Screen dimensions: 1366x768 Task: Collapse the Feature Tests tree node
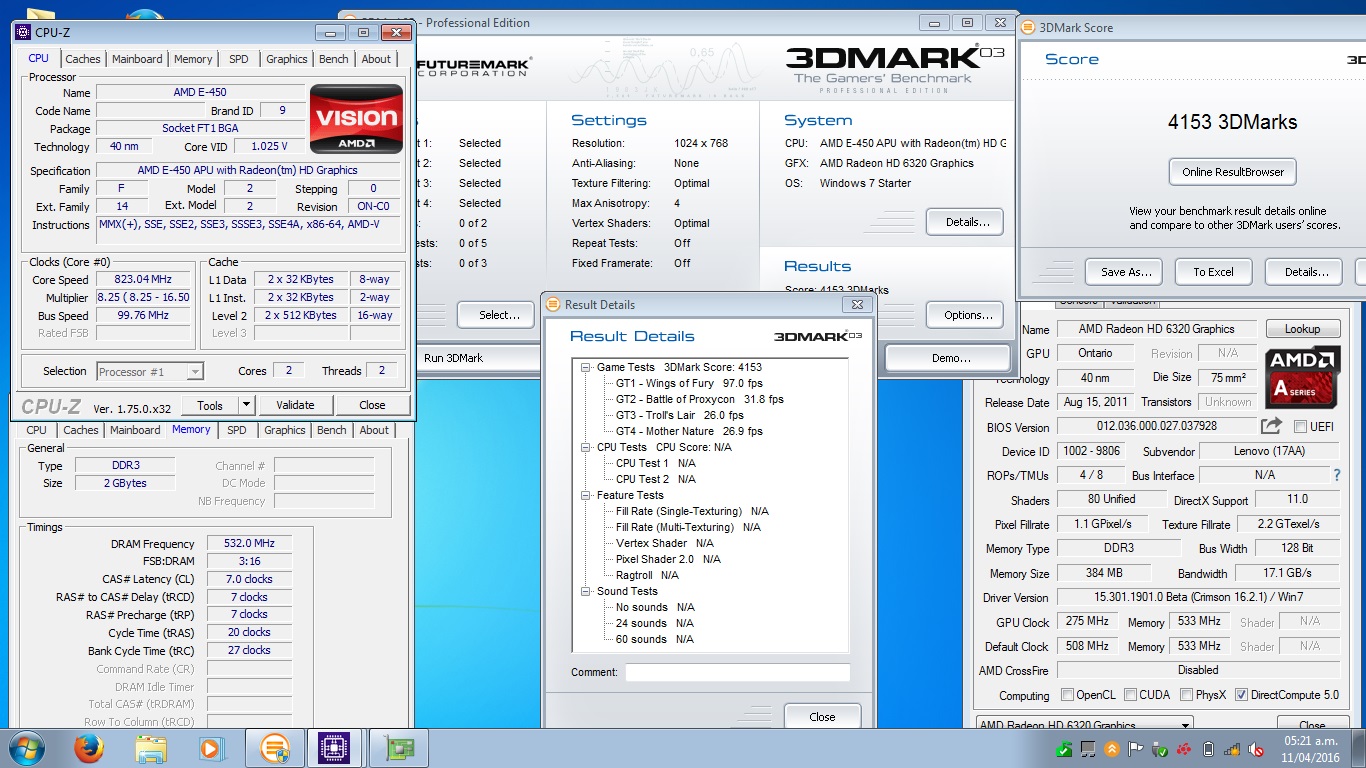[585, 495]
